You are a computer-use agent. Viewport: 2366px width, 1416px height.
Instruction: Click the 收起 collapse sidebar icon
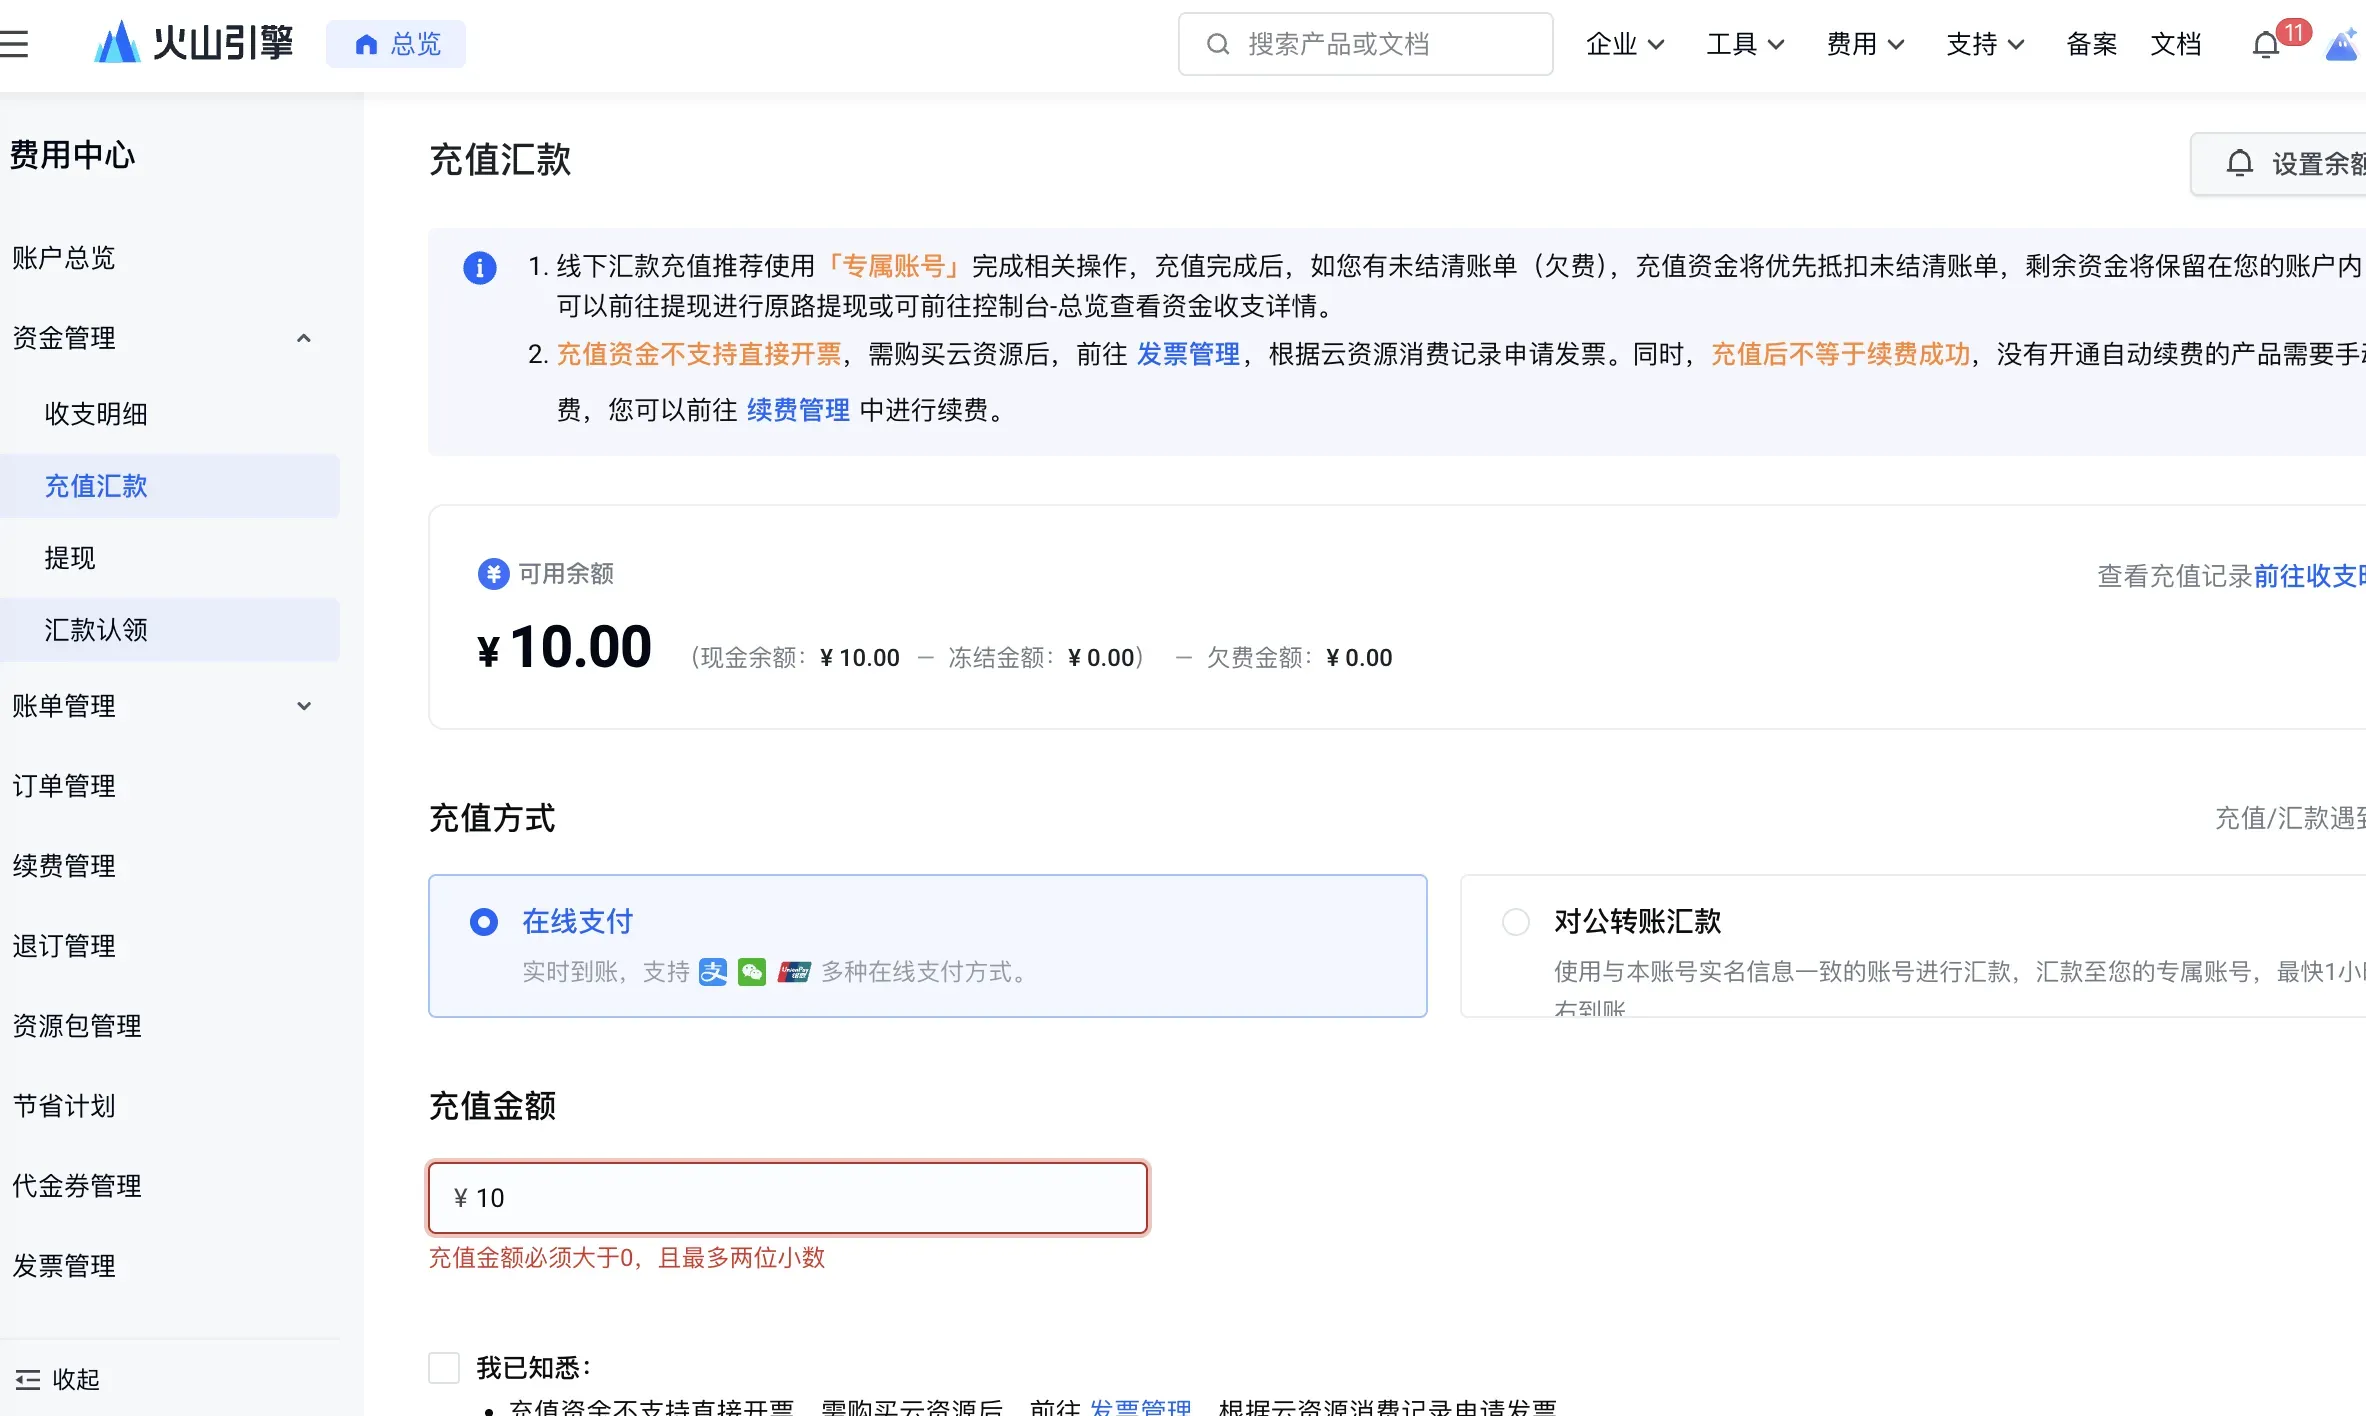[28, 1380]
